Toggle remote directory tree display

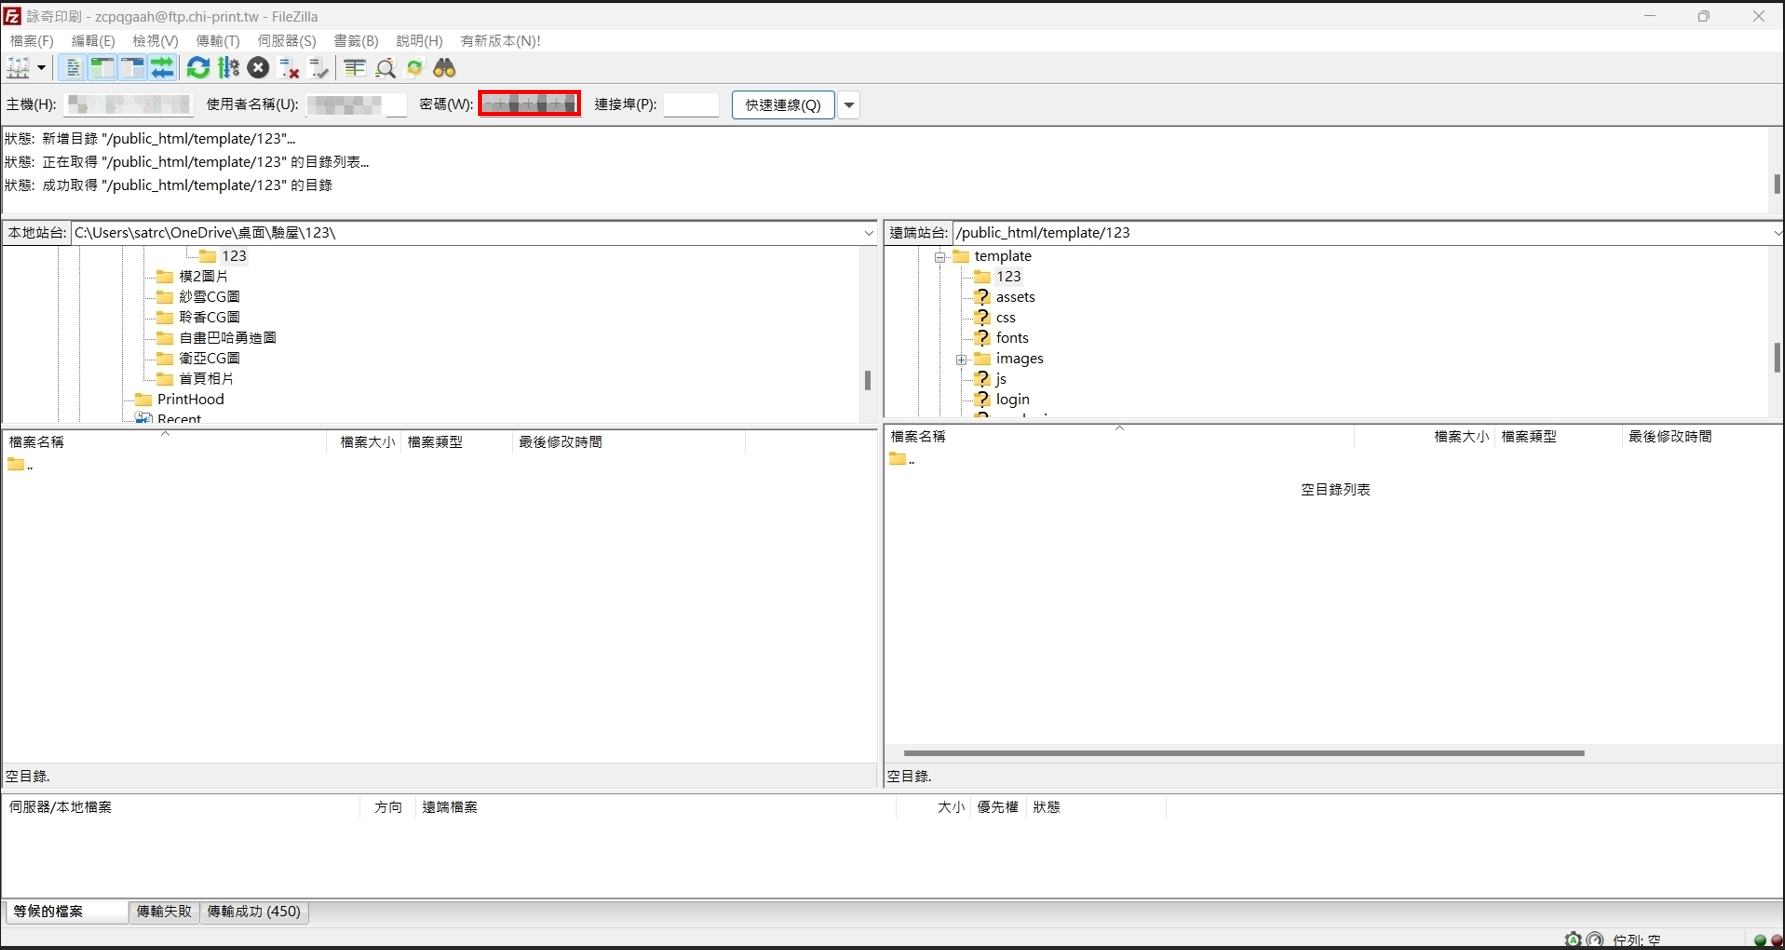pyautogui.click(x=132, y=68)
